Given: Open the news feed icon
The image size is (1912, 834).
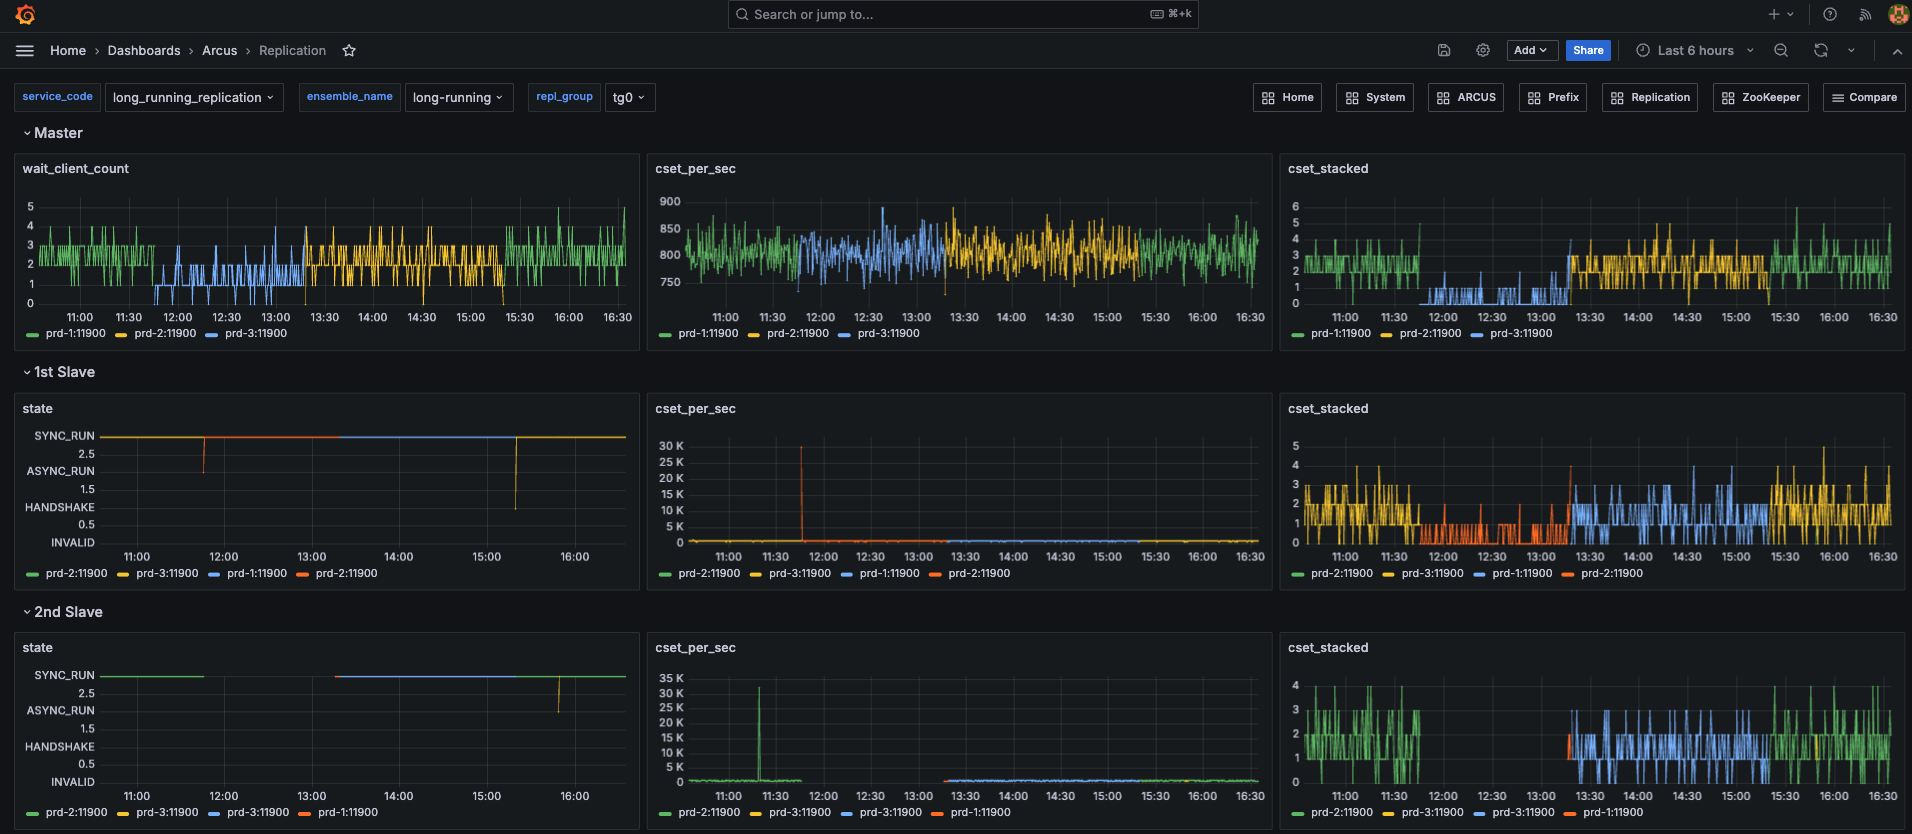Looking at the screenshot, I should [x=1865, y=15].
